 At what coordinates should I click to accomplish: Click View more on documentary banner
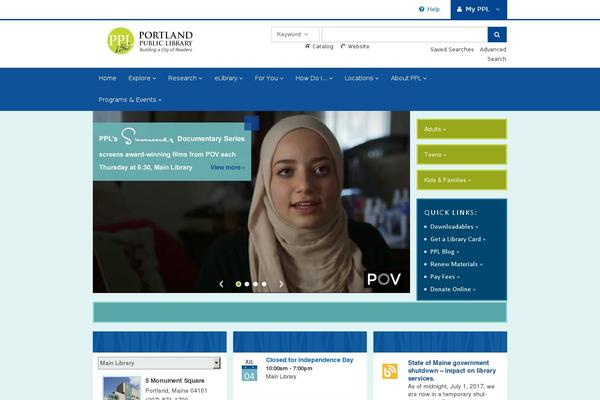point(227,167)
